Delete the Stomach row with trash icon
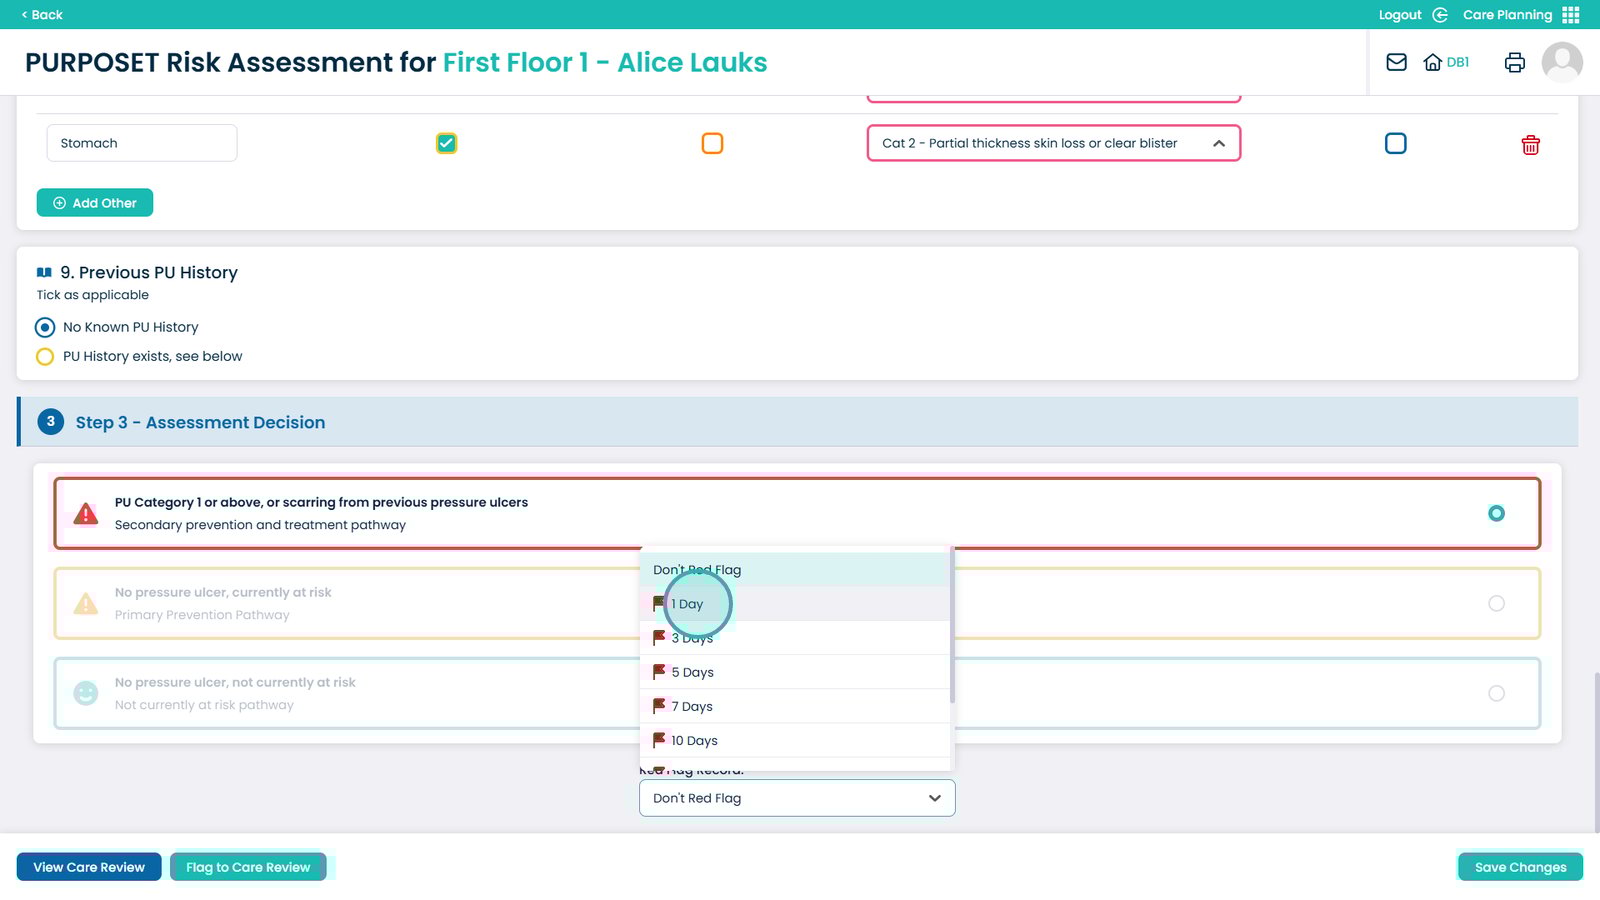1600x900 pixels. tap(1530, 145)
